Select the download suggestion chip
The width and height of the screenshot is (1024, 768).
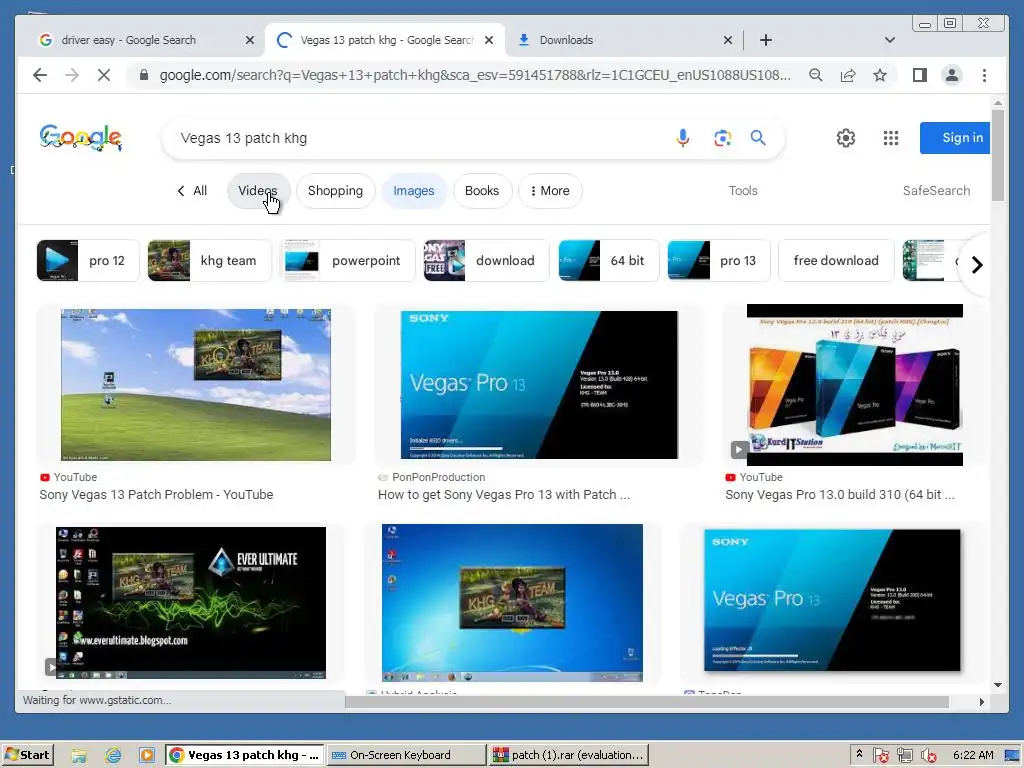[x=486, y=261]
